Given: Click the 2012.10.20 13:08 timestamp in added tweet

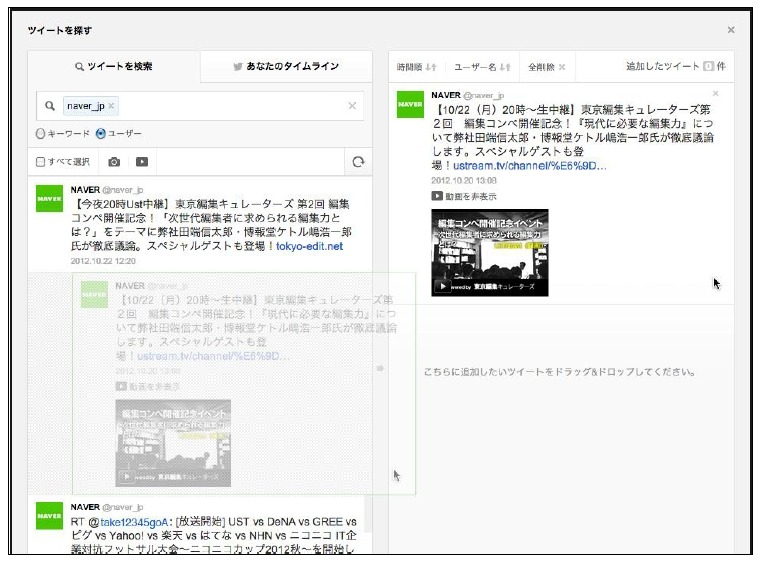Looking at the screenshot, I should (x=464, y=181).
